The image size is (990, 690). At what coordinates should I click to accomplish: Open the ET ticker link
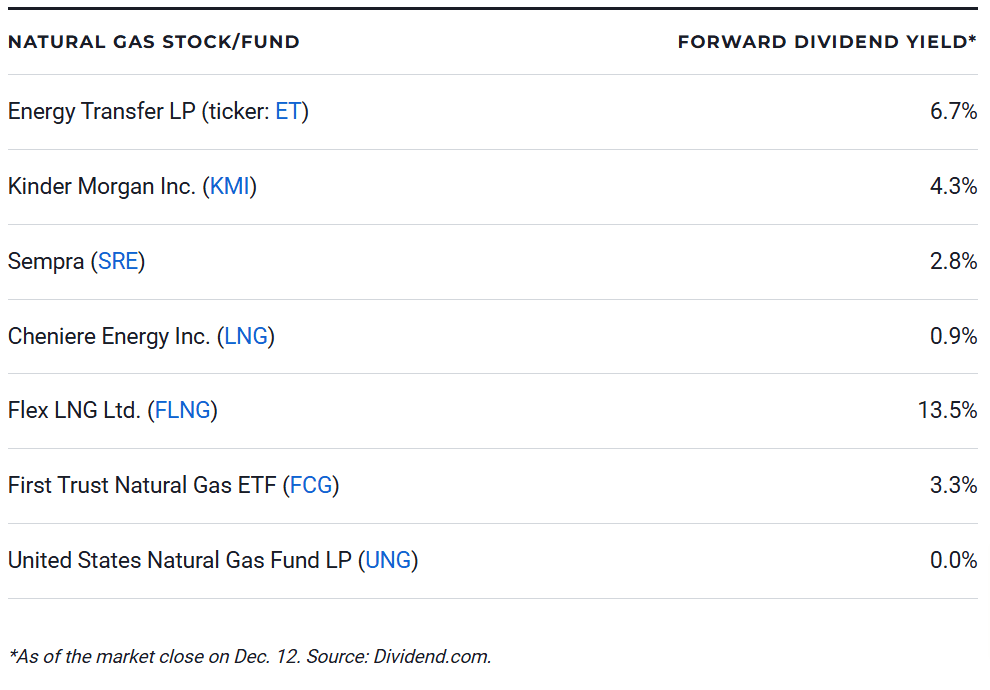click(287, 112)
